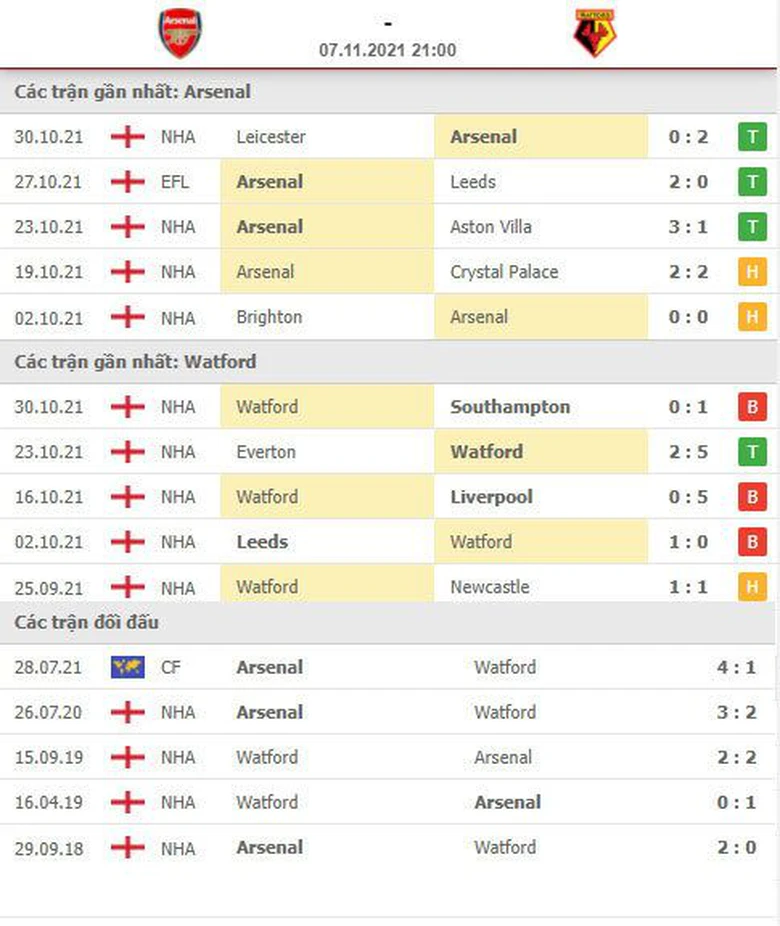
Task: Click the 4 : 1 score on 28.07.21
Action: click(x=737, y=667)
